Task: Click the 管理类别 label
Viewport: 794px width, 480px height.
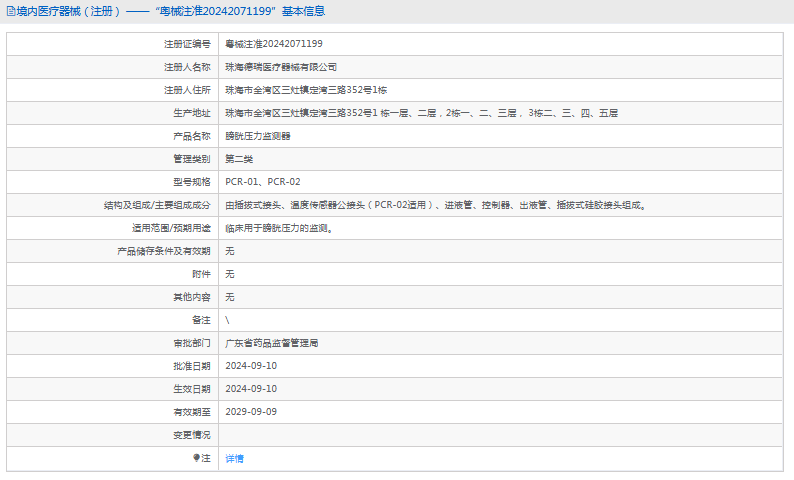Action: (x=191, y=159)
